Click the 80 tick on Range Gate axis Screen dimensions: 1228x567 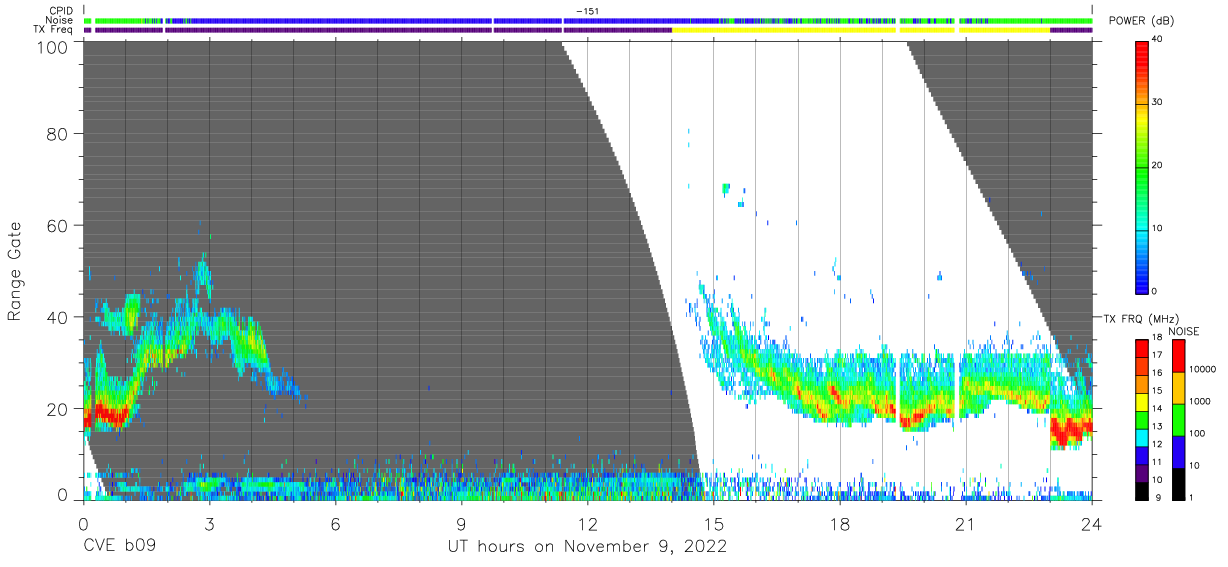coord(57,133)
